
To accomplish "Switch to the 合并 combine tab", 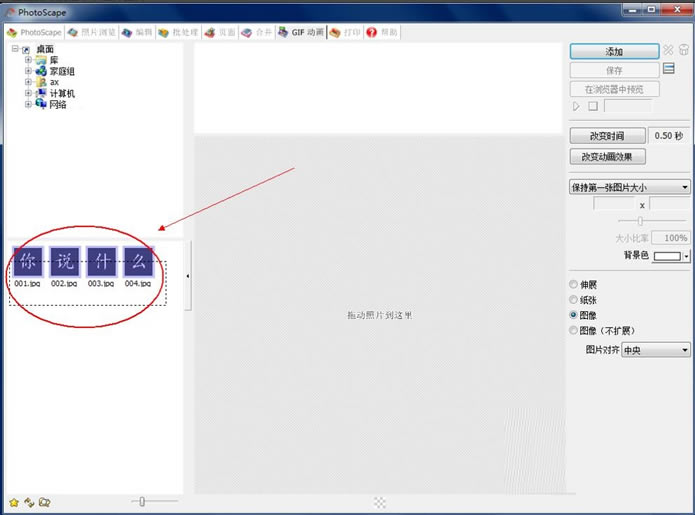I will pos(257,32).
